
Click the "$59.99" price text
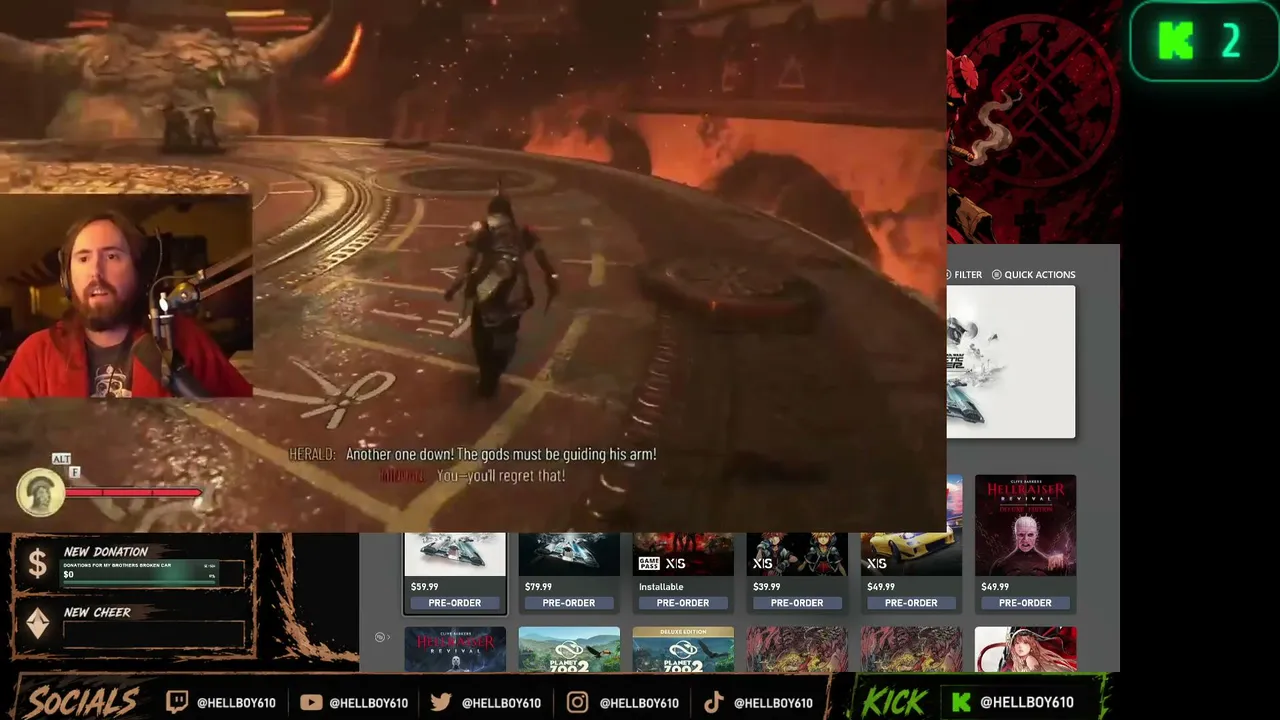tap(424, 587)
